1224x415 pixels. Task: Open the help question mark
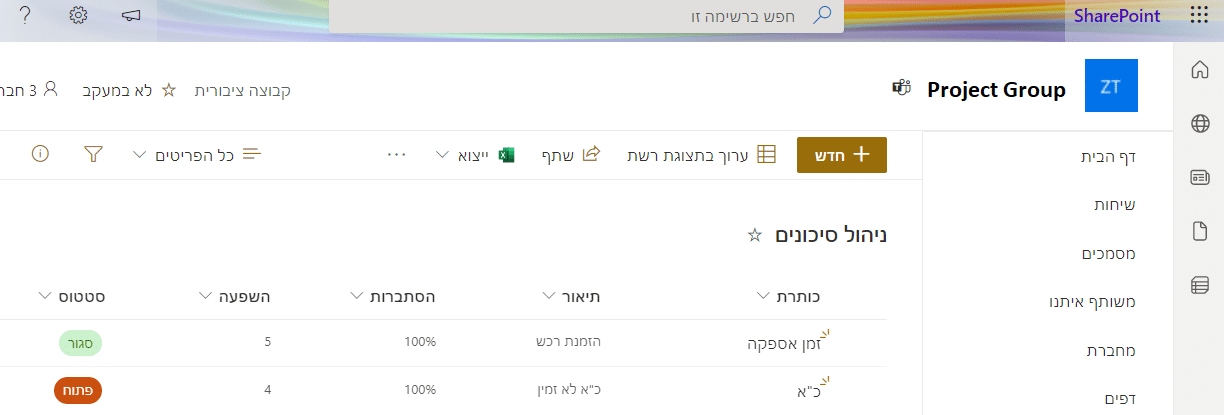[25, 16]
